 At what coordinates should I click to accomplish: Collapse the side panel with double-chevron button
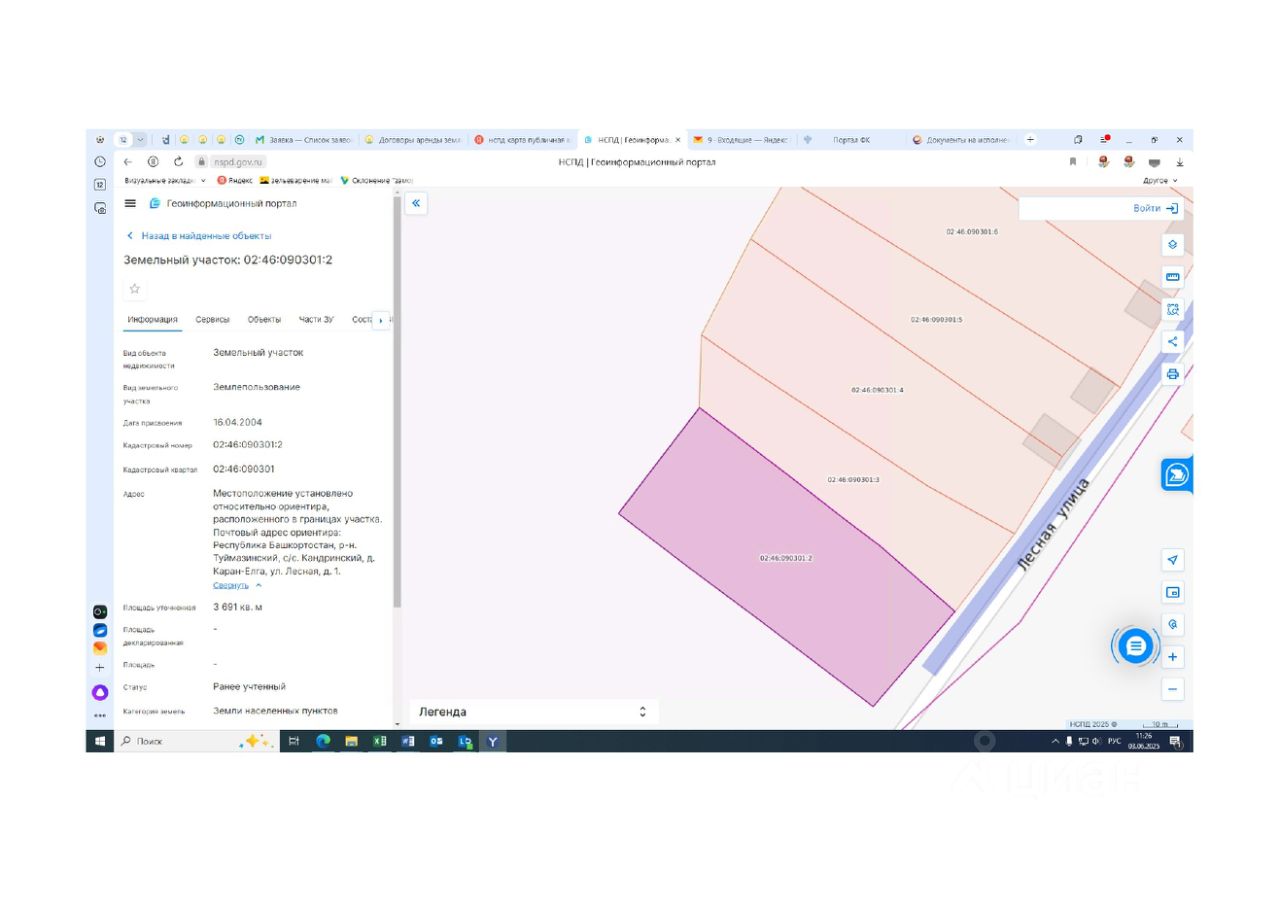(416, 203)
